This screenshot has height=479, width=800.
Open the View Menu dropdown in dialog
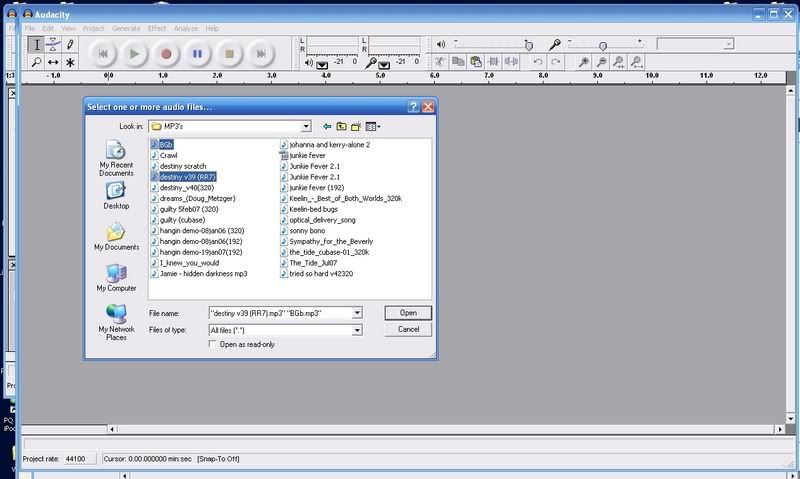pos(373,127)
